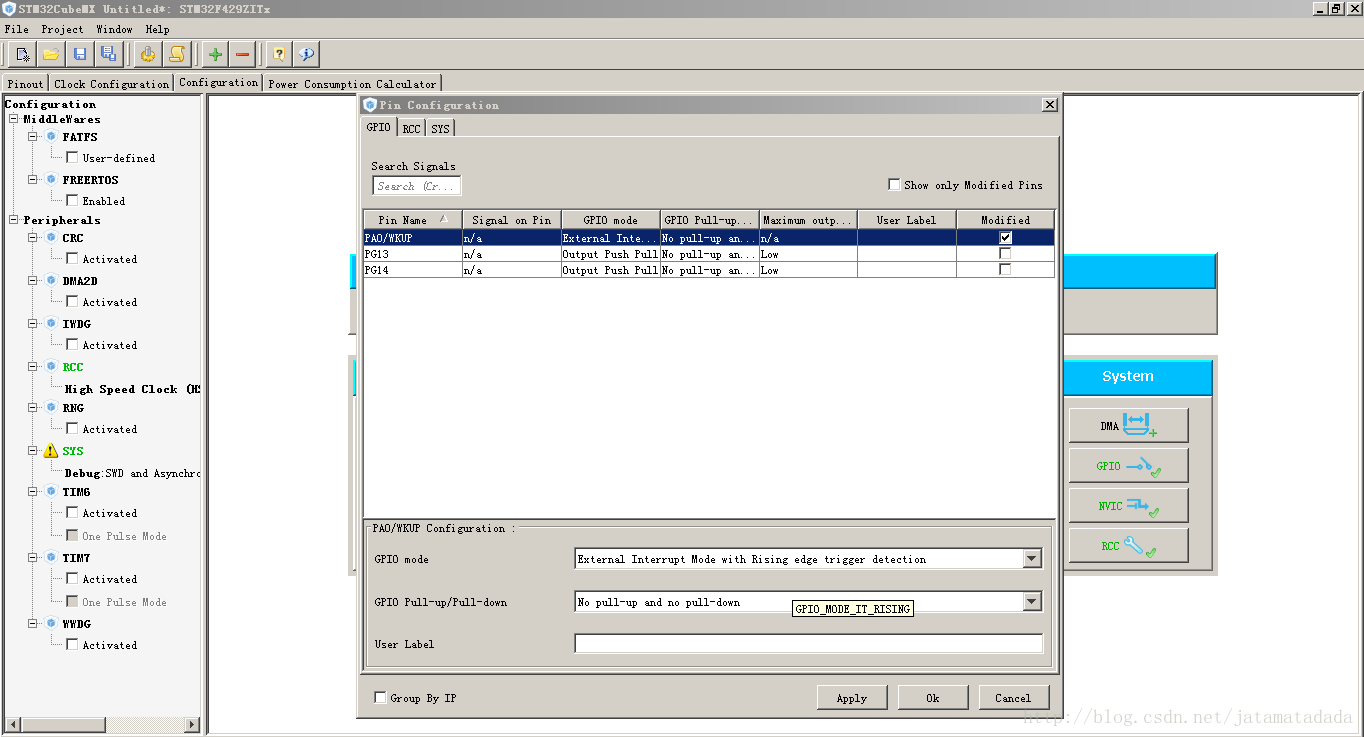Save the project with the single floppy icon
The height and width of the screenshot is (737, 1364).
point(80,54)
